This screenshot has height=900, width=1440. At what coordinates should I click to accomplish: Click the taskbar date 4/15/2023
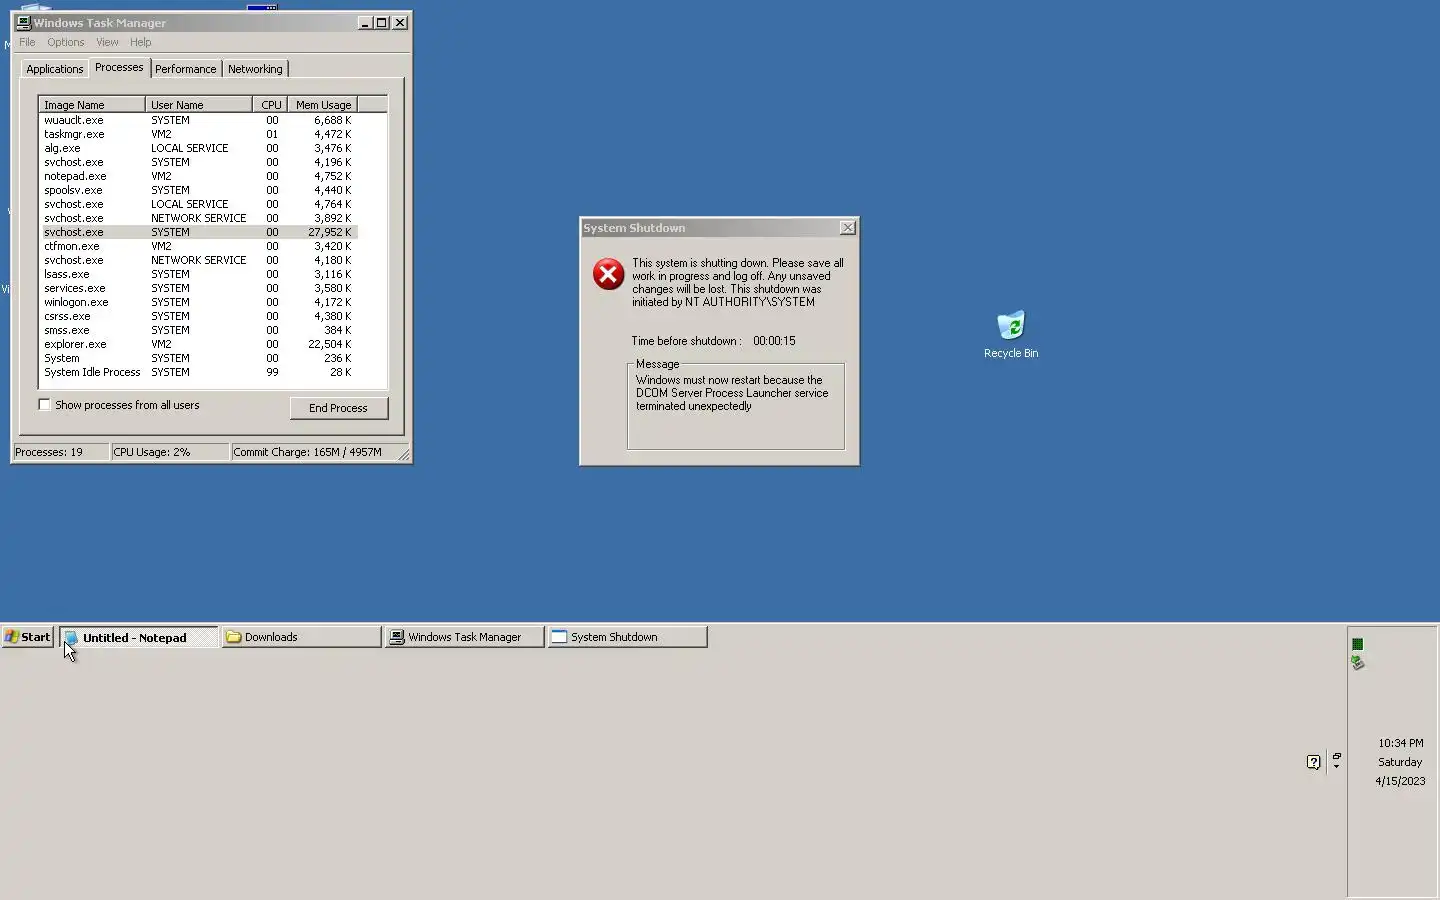1400,781
